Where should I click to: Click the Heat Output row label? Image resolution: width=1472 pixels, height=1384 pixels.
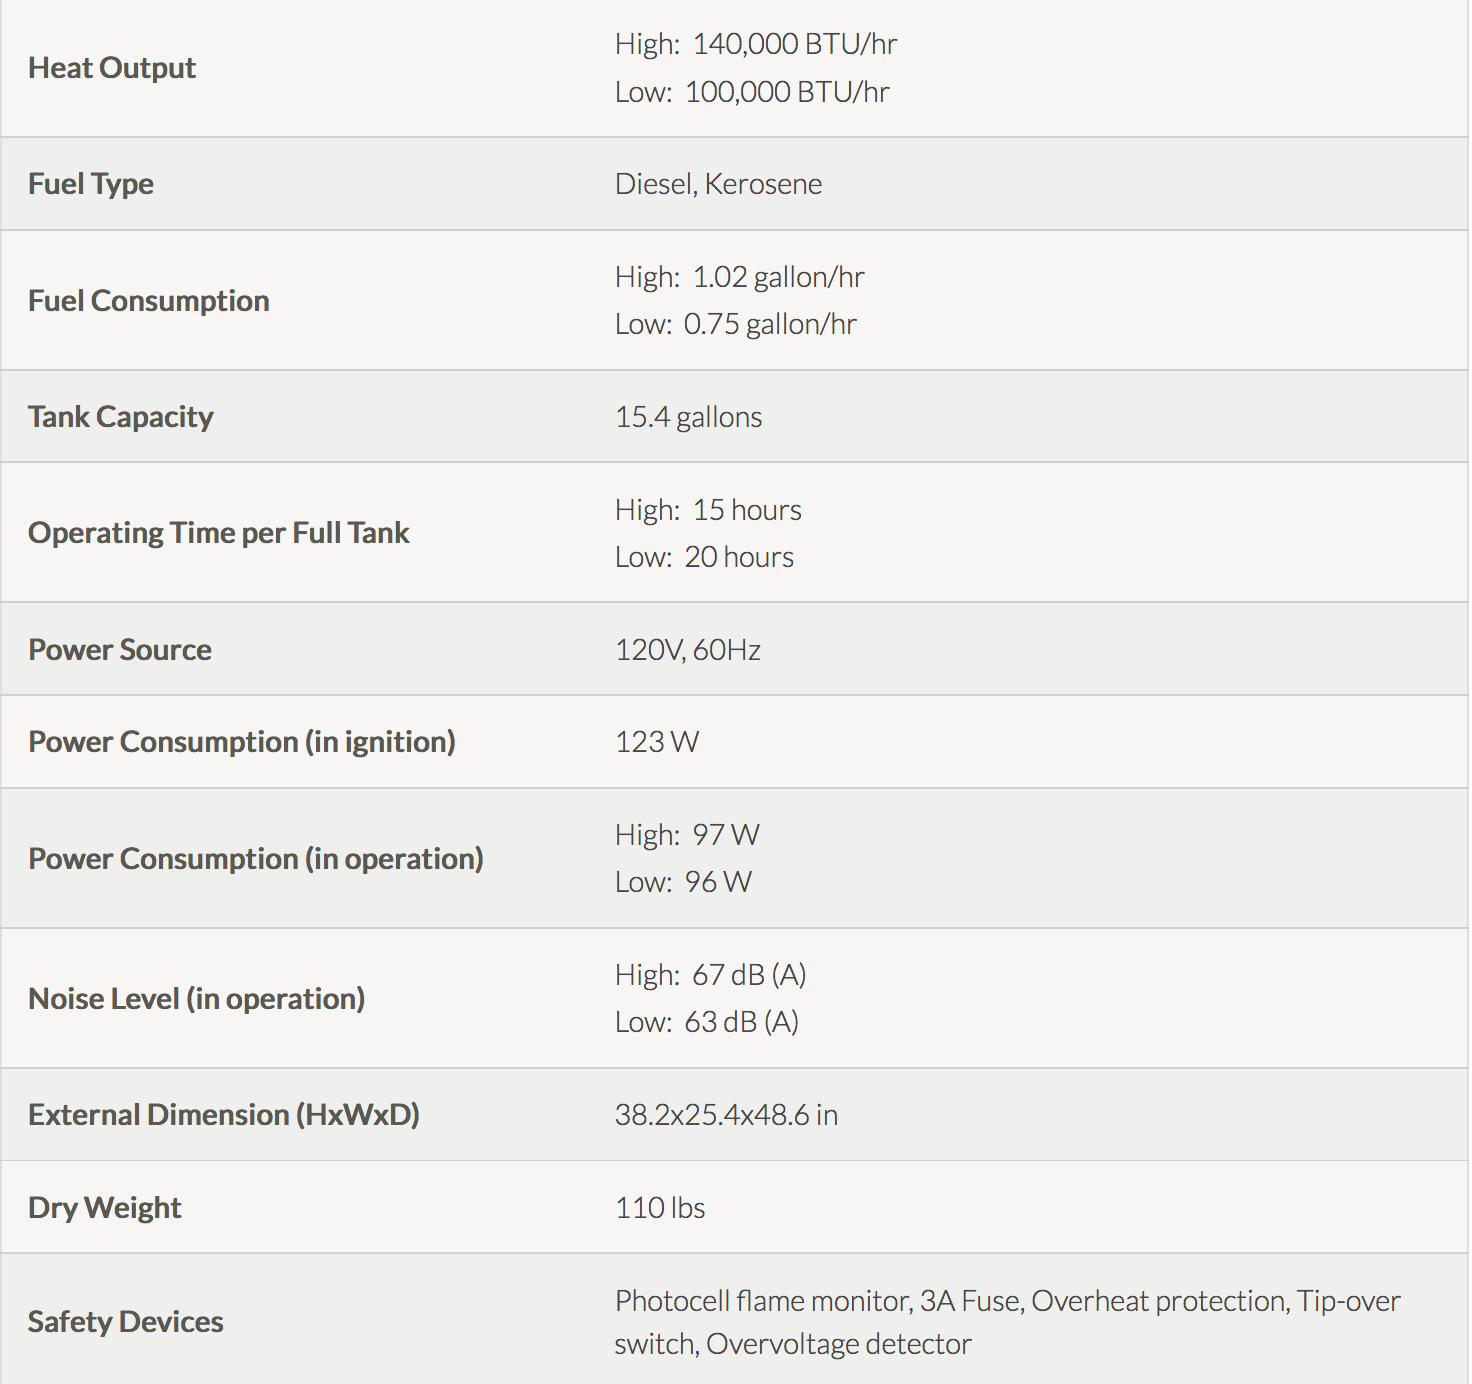(112, 68)
